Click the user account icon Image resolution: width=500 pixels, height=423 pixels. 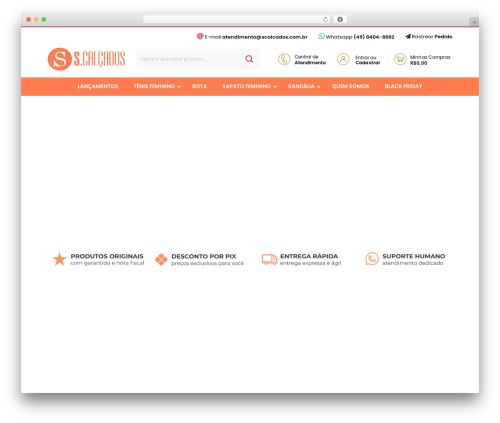pyautogui.click(x=343, y=59)
